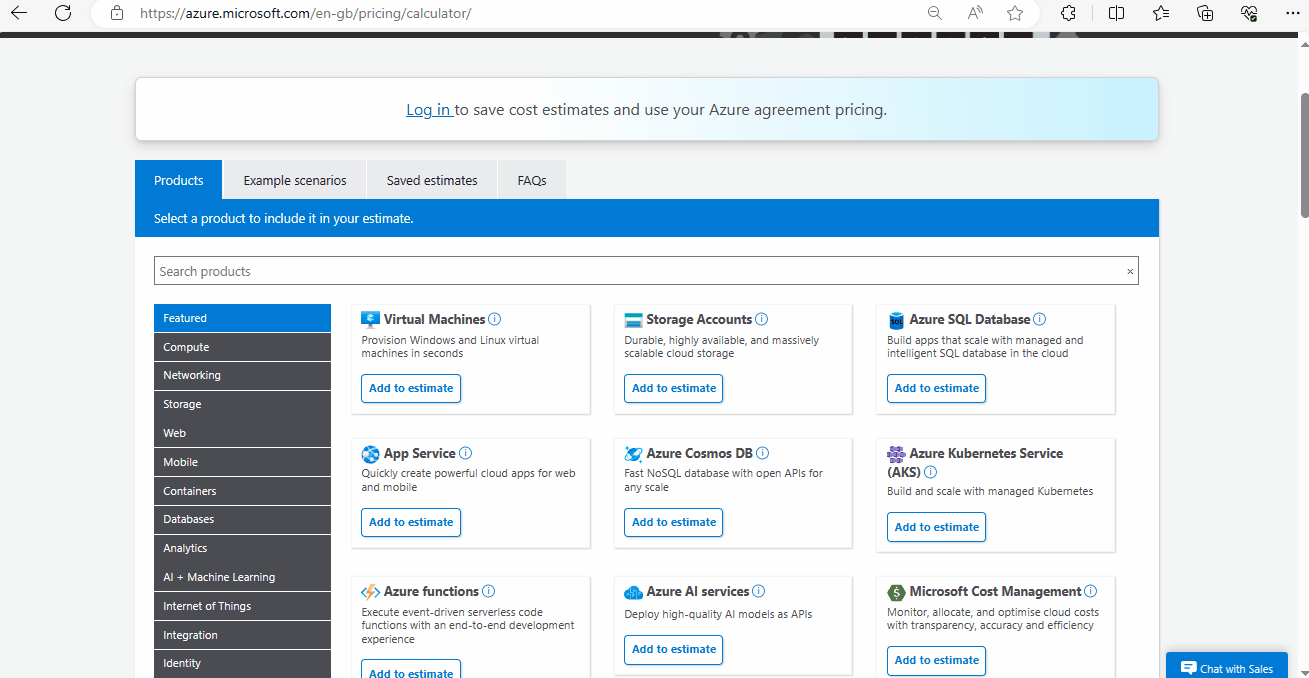Show App Service info icon
This screenshot has height=678, width=1309.
[x=465, y=454]
